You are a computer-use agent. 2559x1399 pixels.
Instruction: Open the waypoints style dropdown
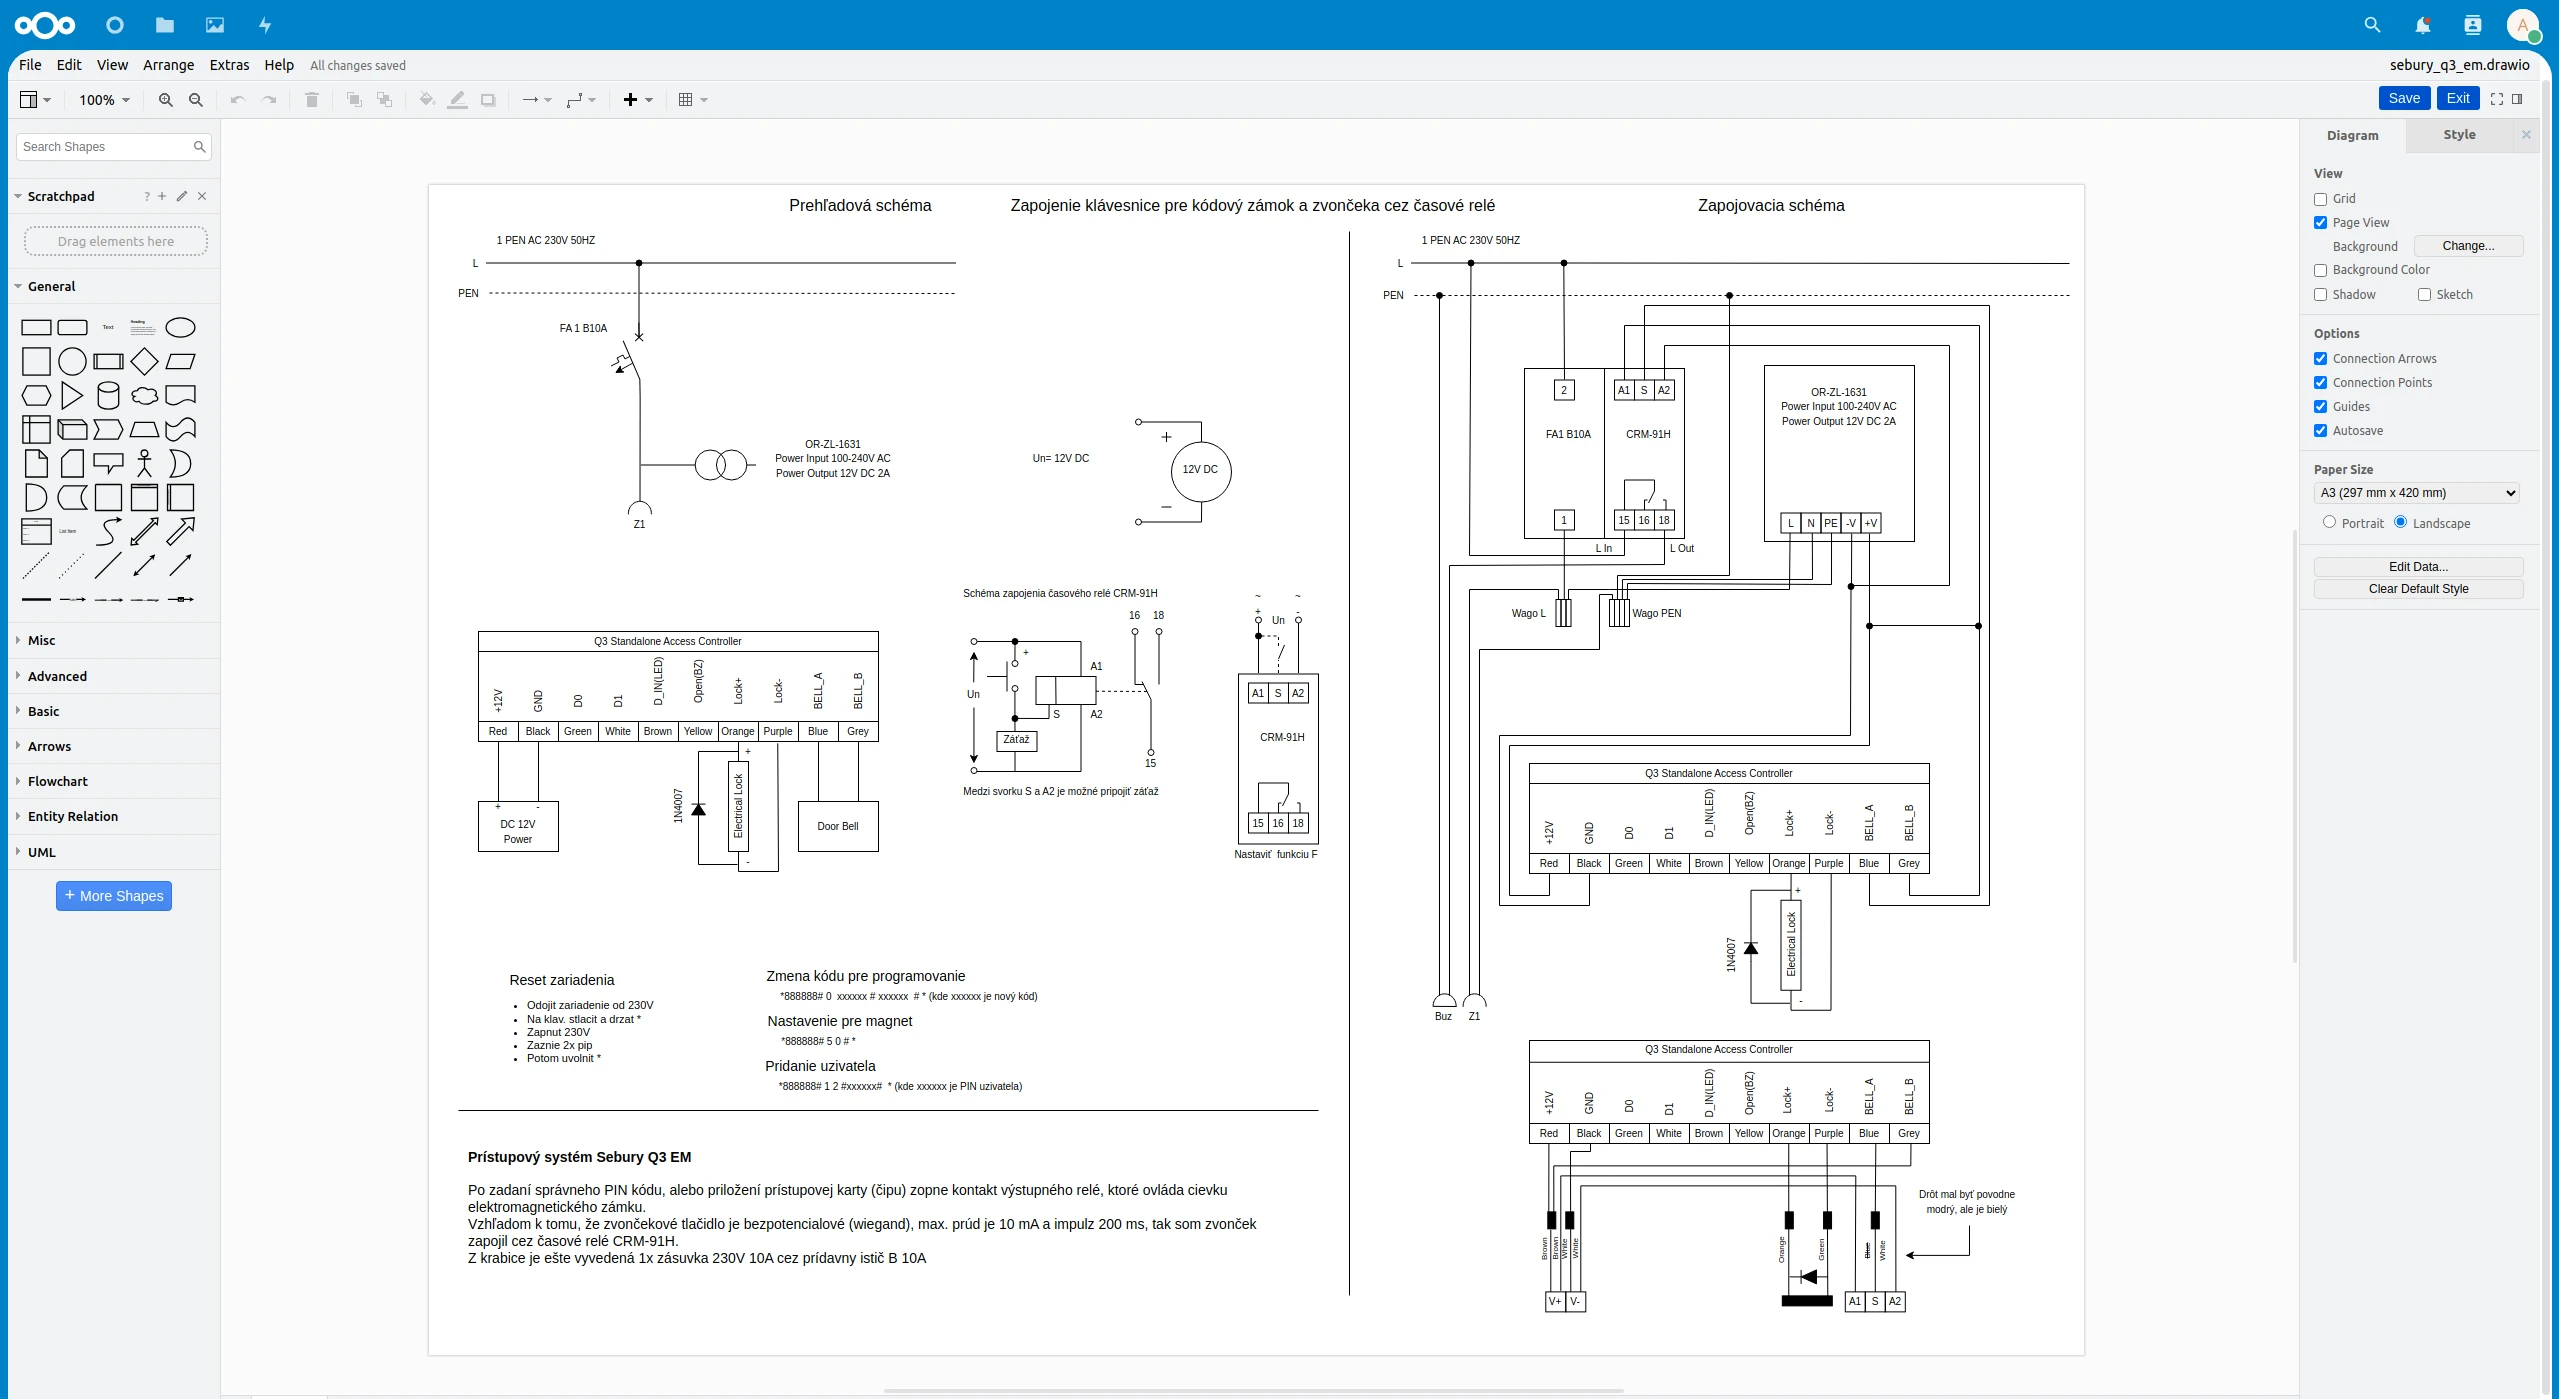coord(581,100)
